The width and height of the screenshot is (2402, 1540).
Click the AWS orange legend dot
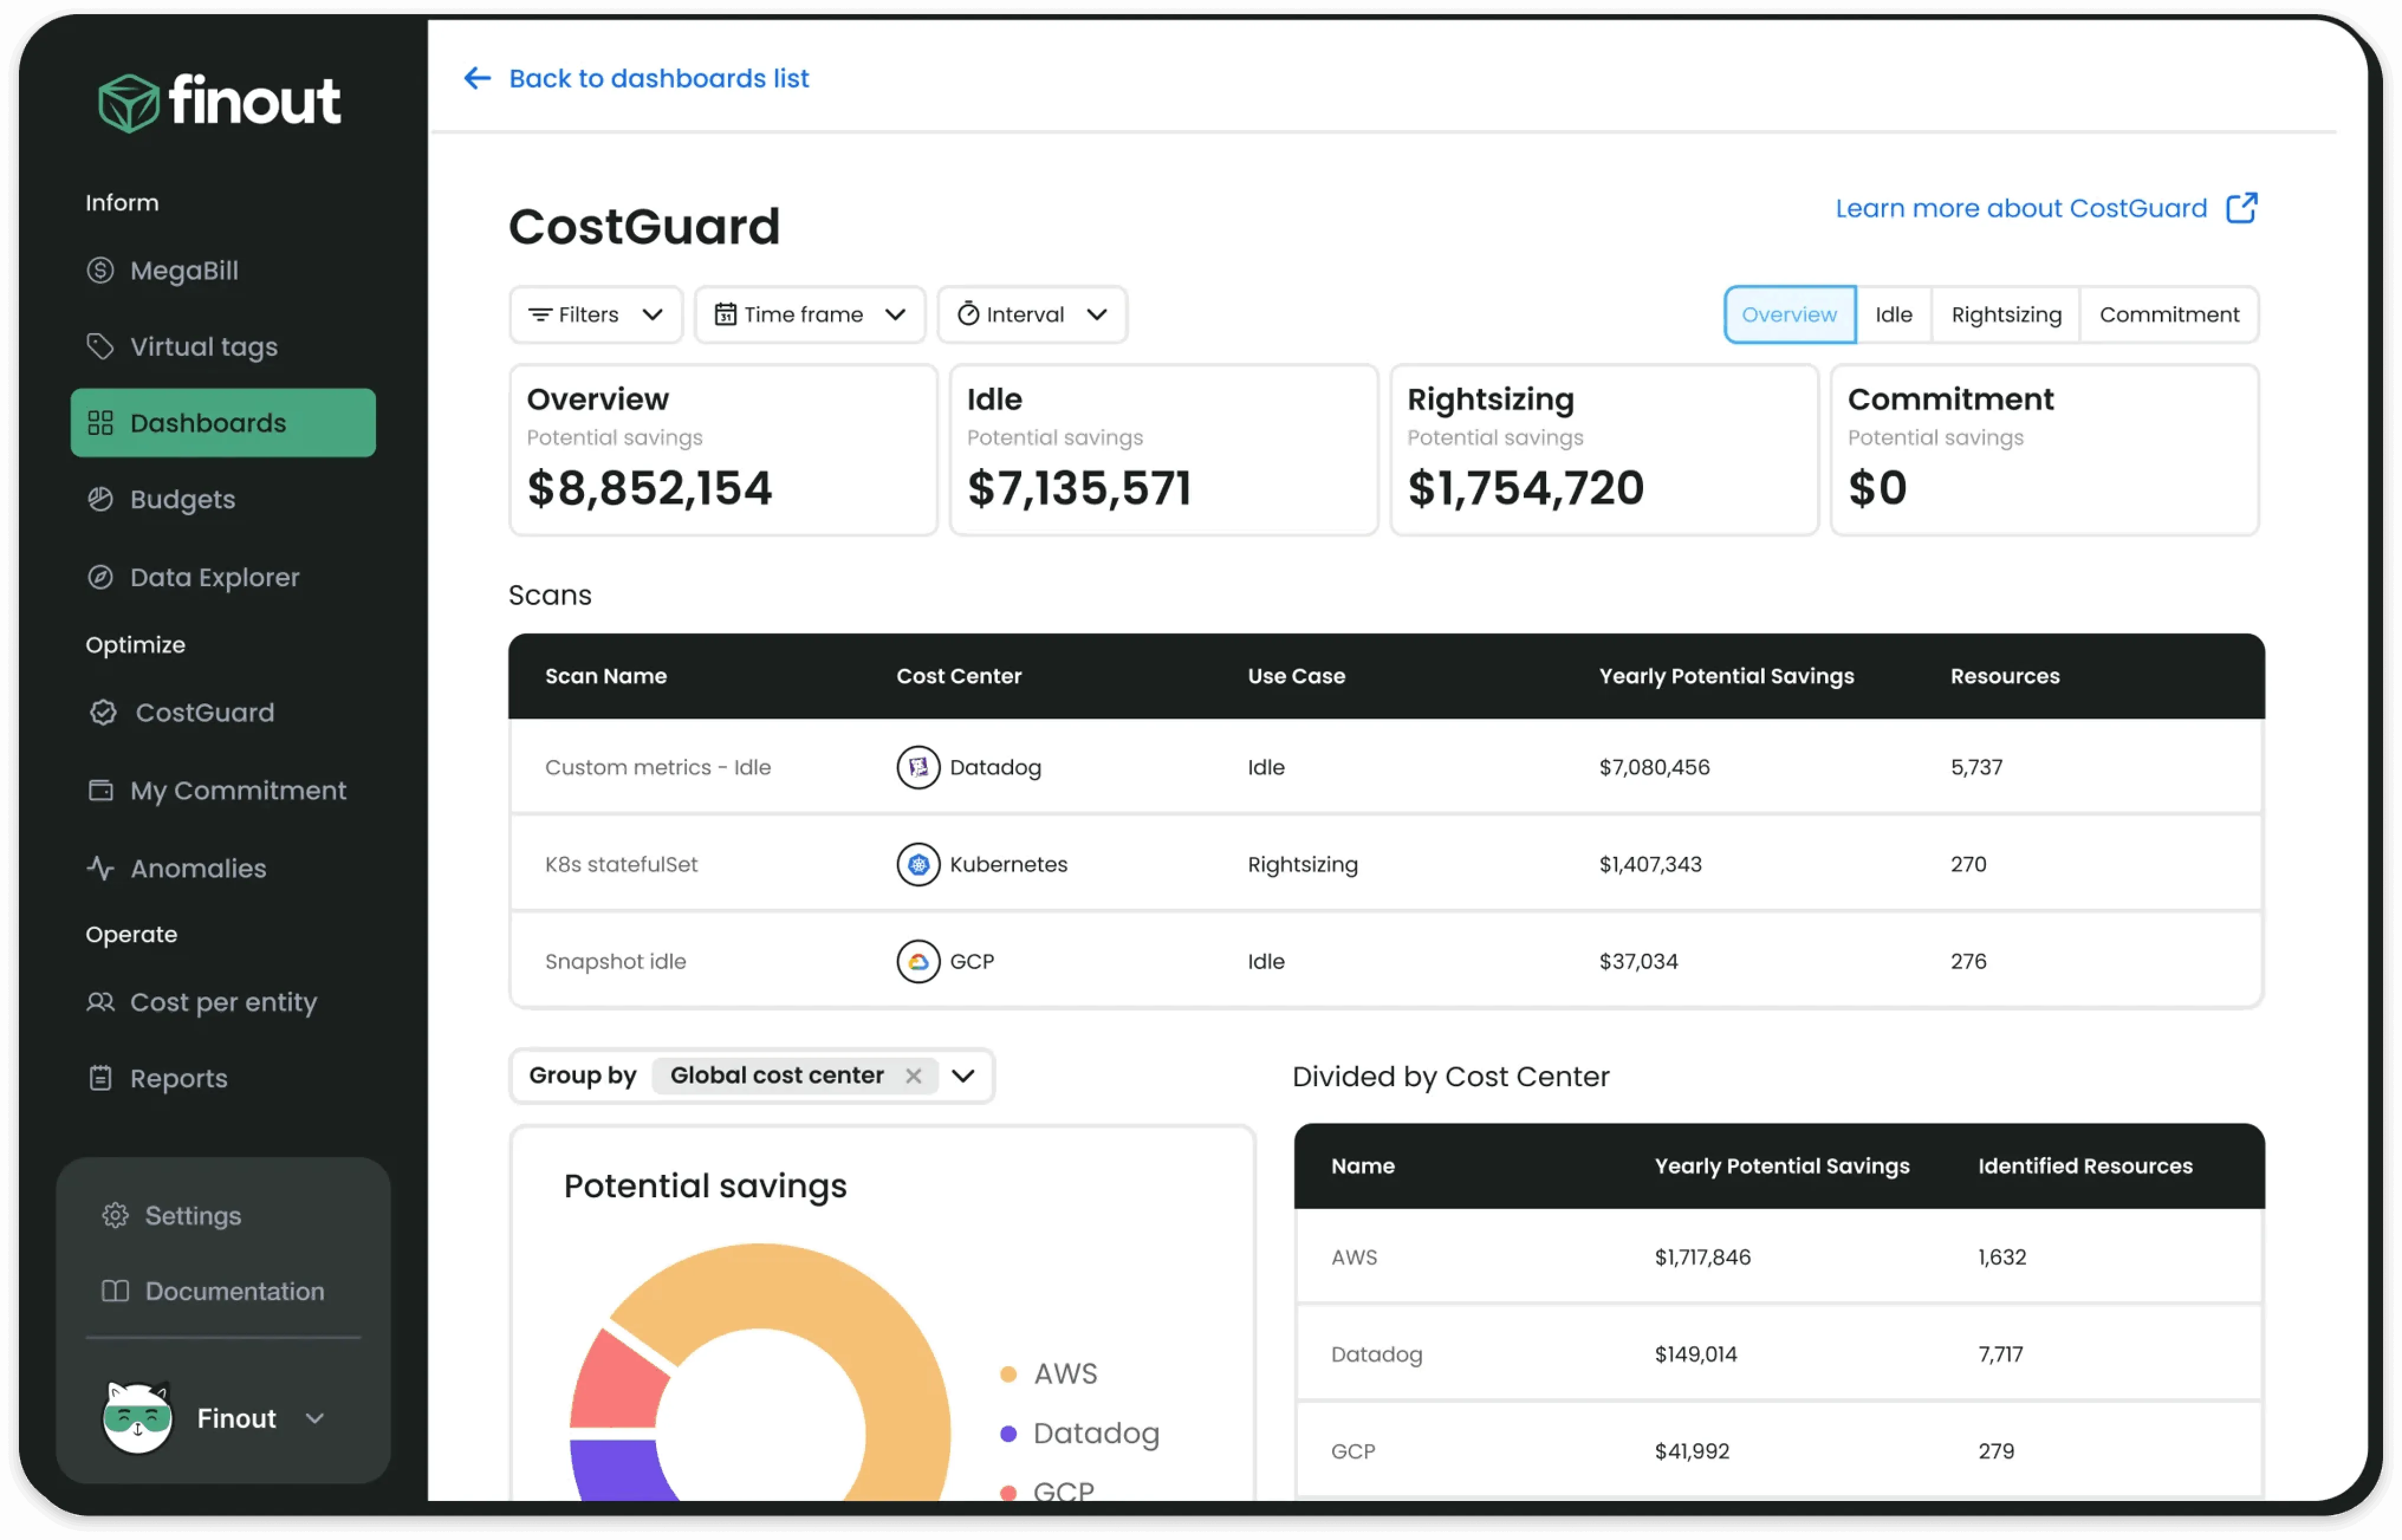[x=1008, y=1374]
